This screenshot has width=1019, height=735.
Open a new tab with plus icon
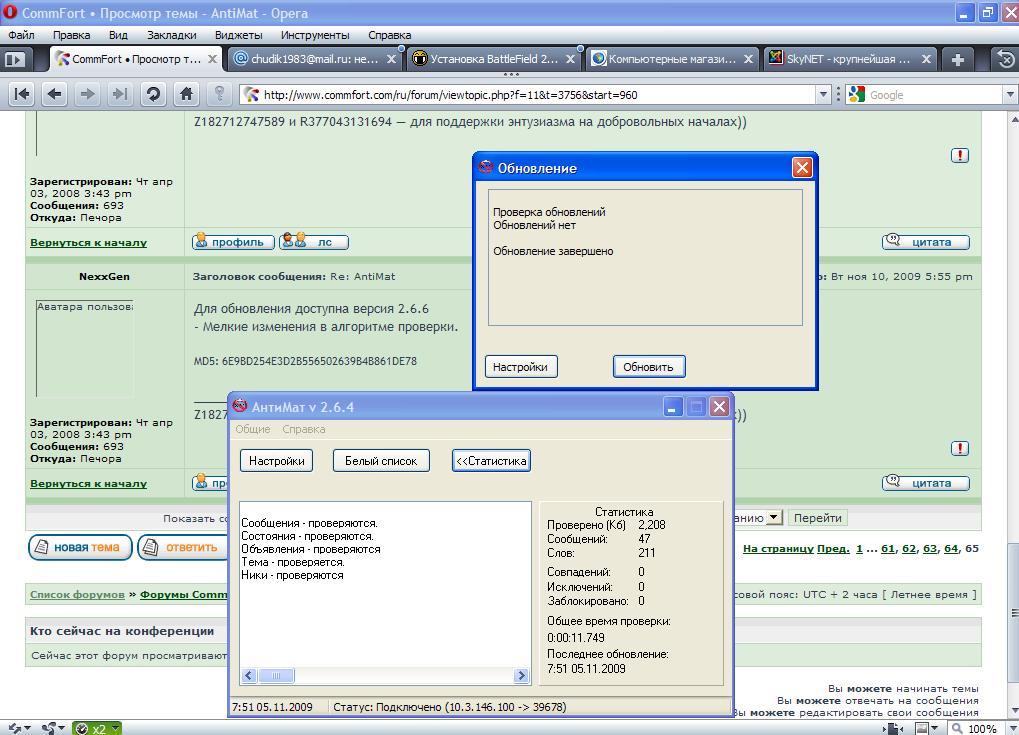(957, 59)
